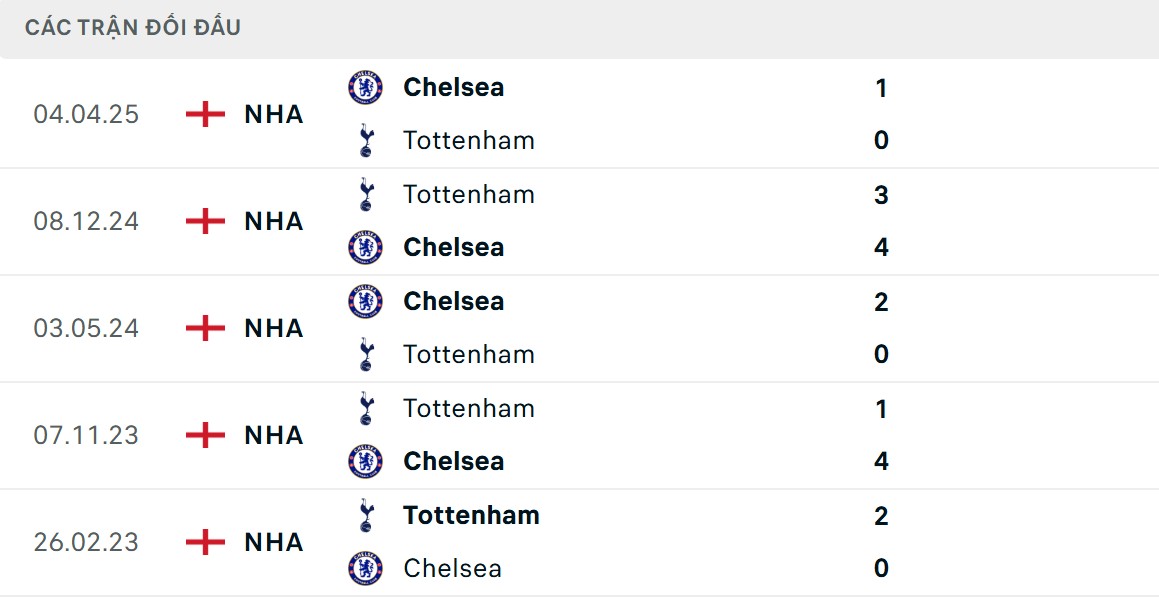The height and width of the screenshot is (614, 1159).
Task: Open Chelsea team link in 03.05.24 match
Action: point(453,301)
